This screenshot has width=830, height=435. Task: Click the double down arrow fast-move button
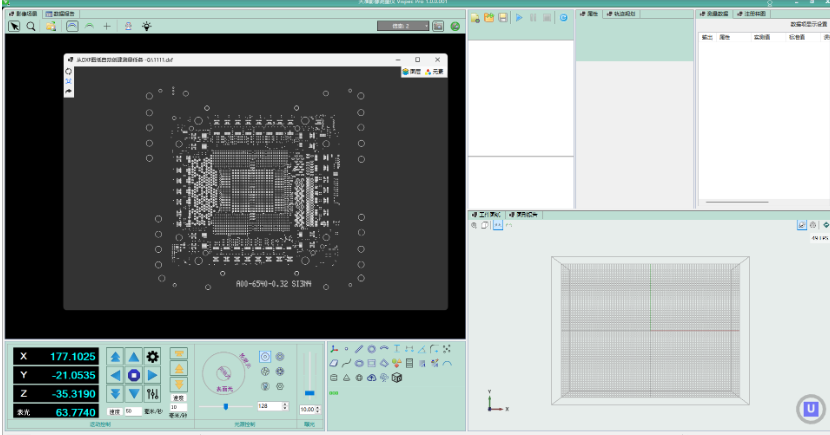[115, 394]
